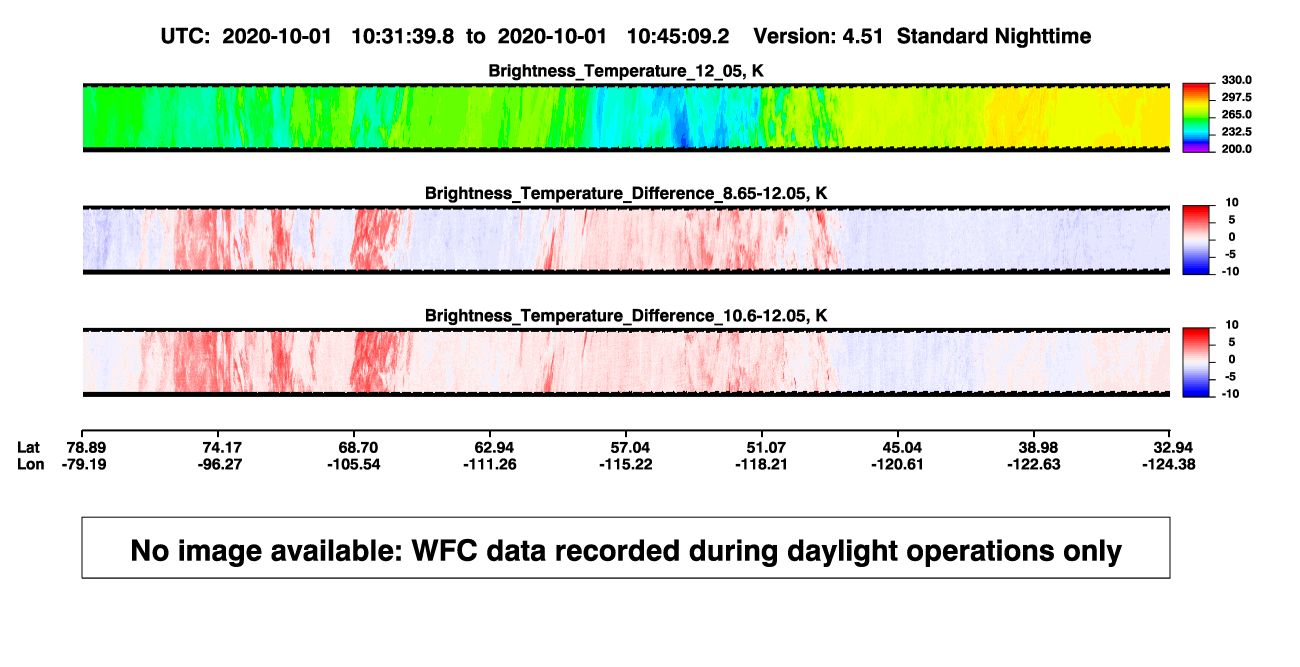Click the 8.65-12.05 difference image strip
Screen dimensions: 1300x667
tap(626, 240)
